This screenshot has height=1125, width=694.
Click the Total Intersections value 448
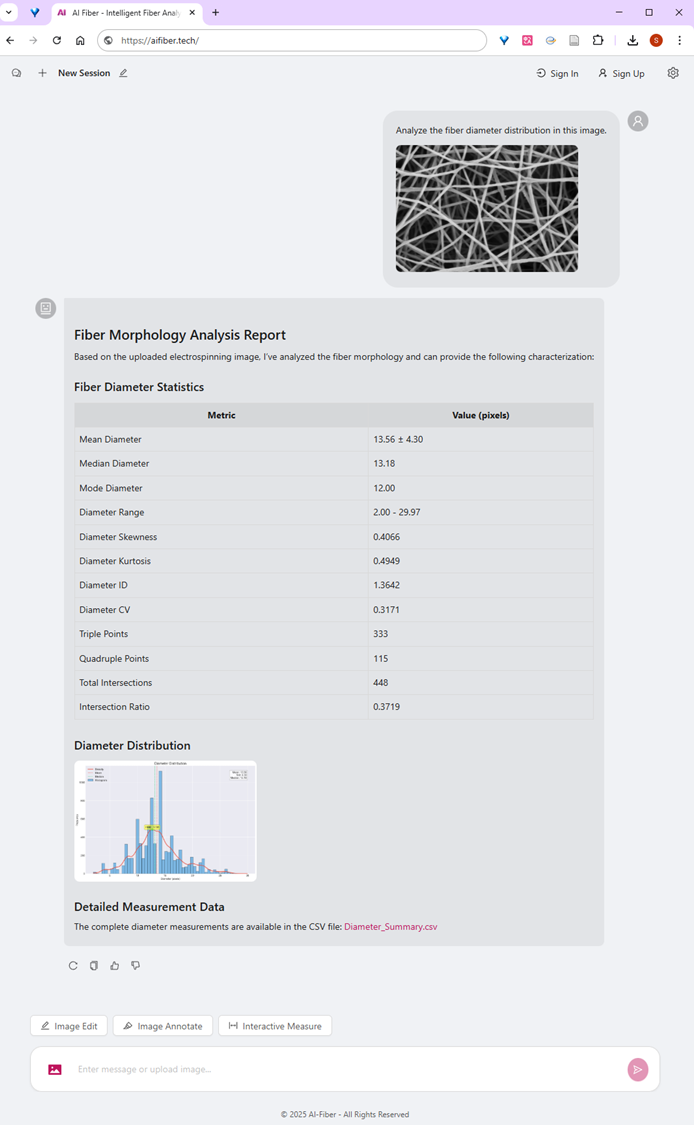[x=380, y=682]
